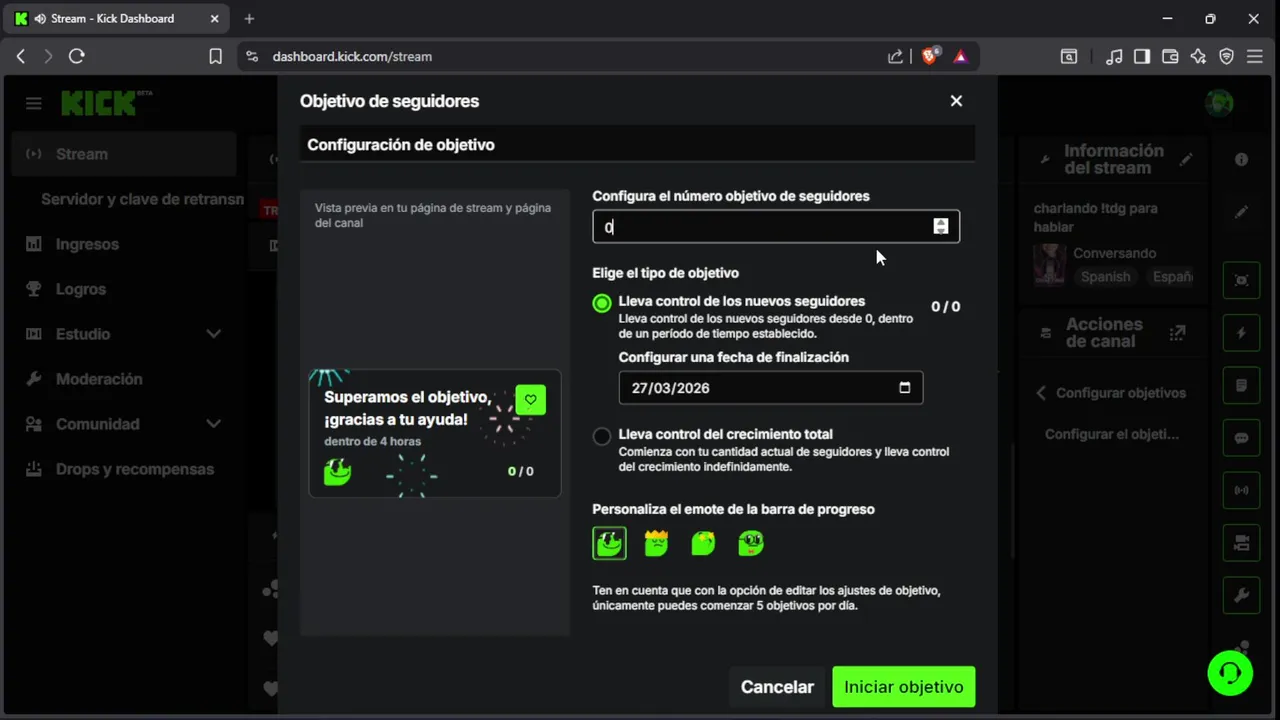Open the playlist music note icon
The width and height of the screenshot is (1280, 720).
point(1114,57)
